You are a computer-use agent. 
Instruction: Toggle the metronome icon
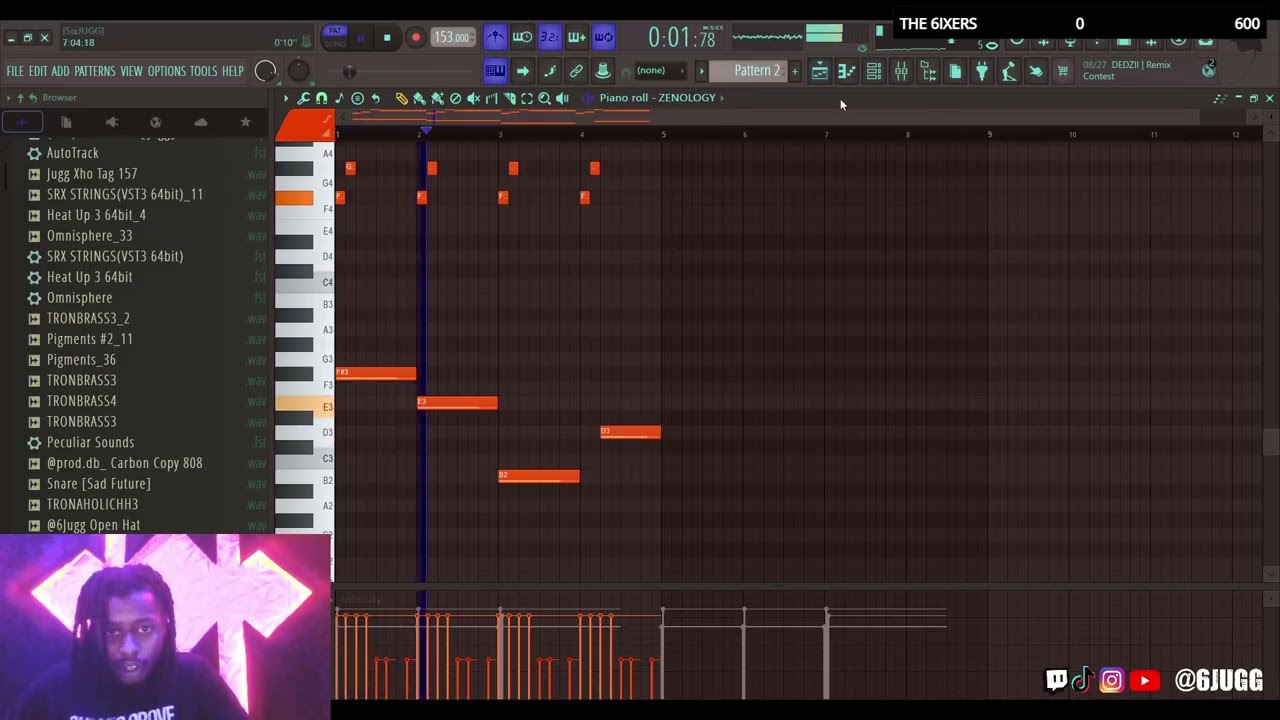(495, 37)
